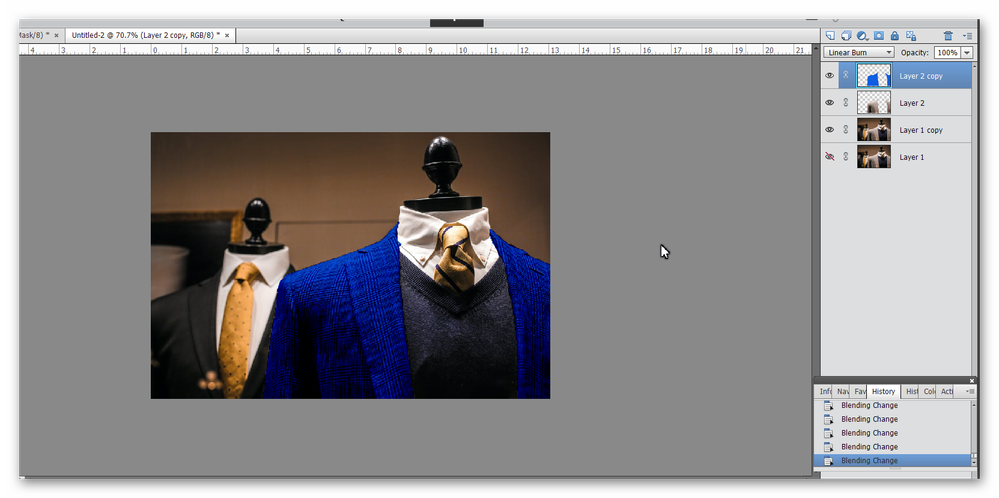Show the hidden Layer 1
Image resolution: width=999 pixels, height=498 pixels.
pos(830,156)
